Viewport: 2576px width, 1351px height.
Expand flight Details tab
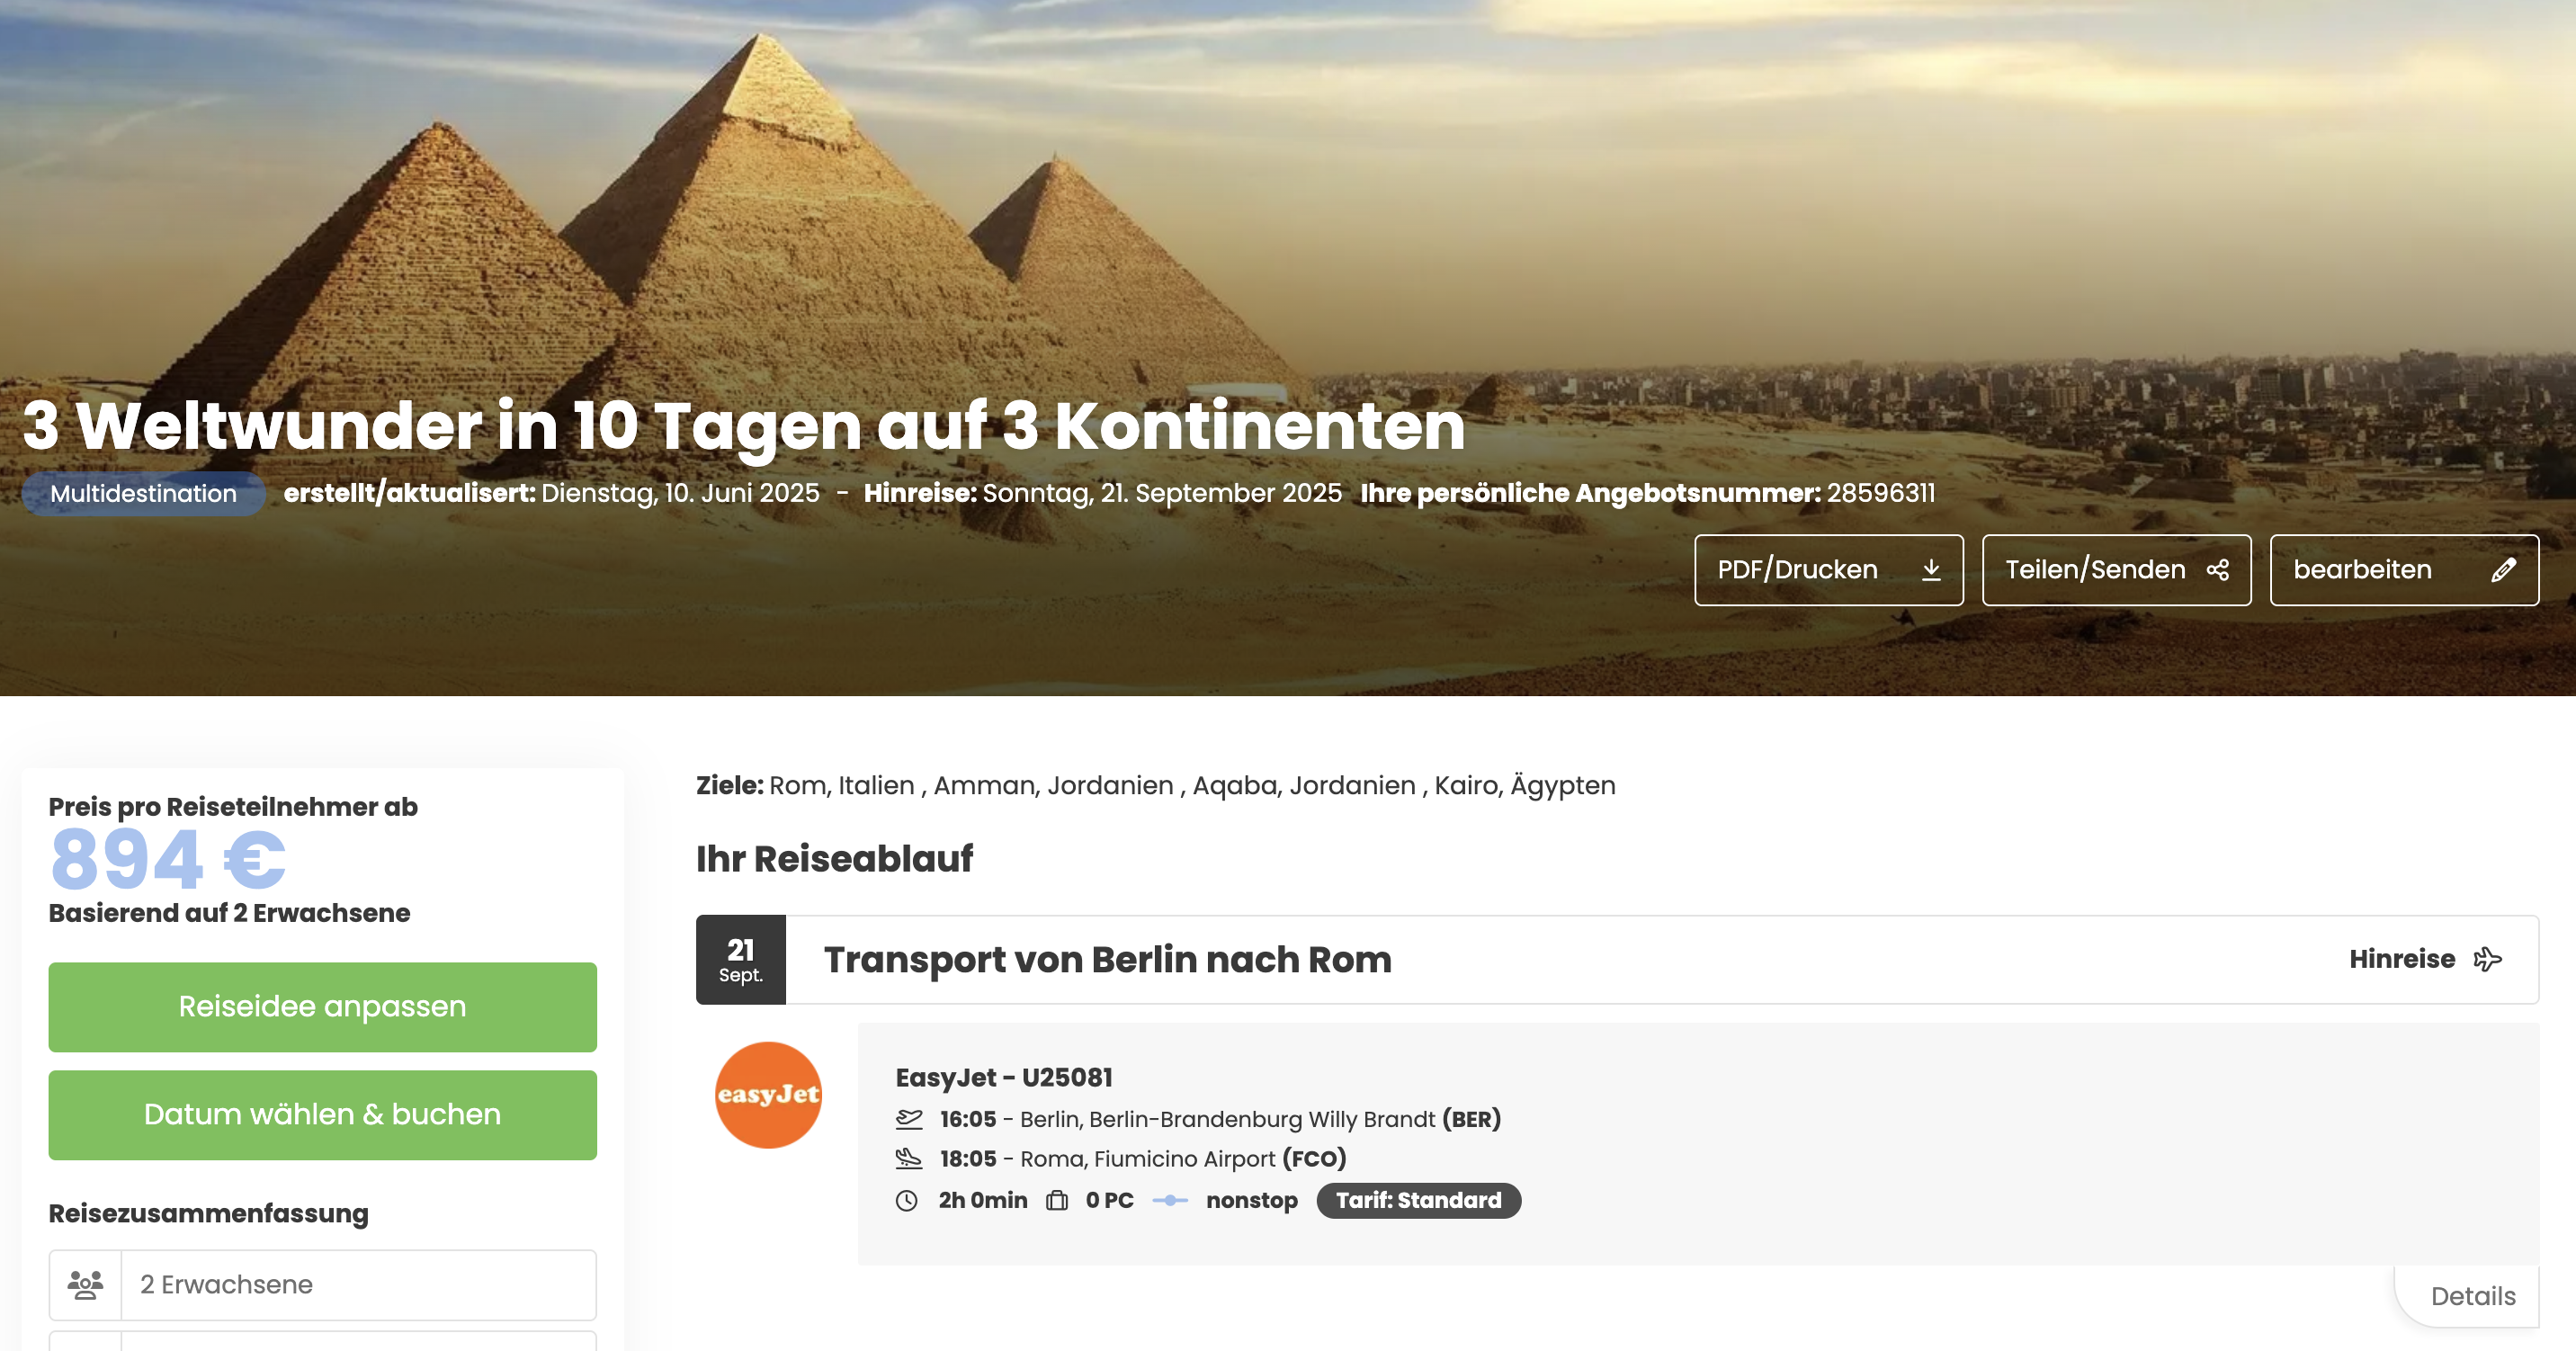2473,1297
